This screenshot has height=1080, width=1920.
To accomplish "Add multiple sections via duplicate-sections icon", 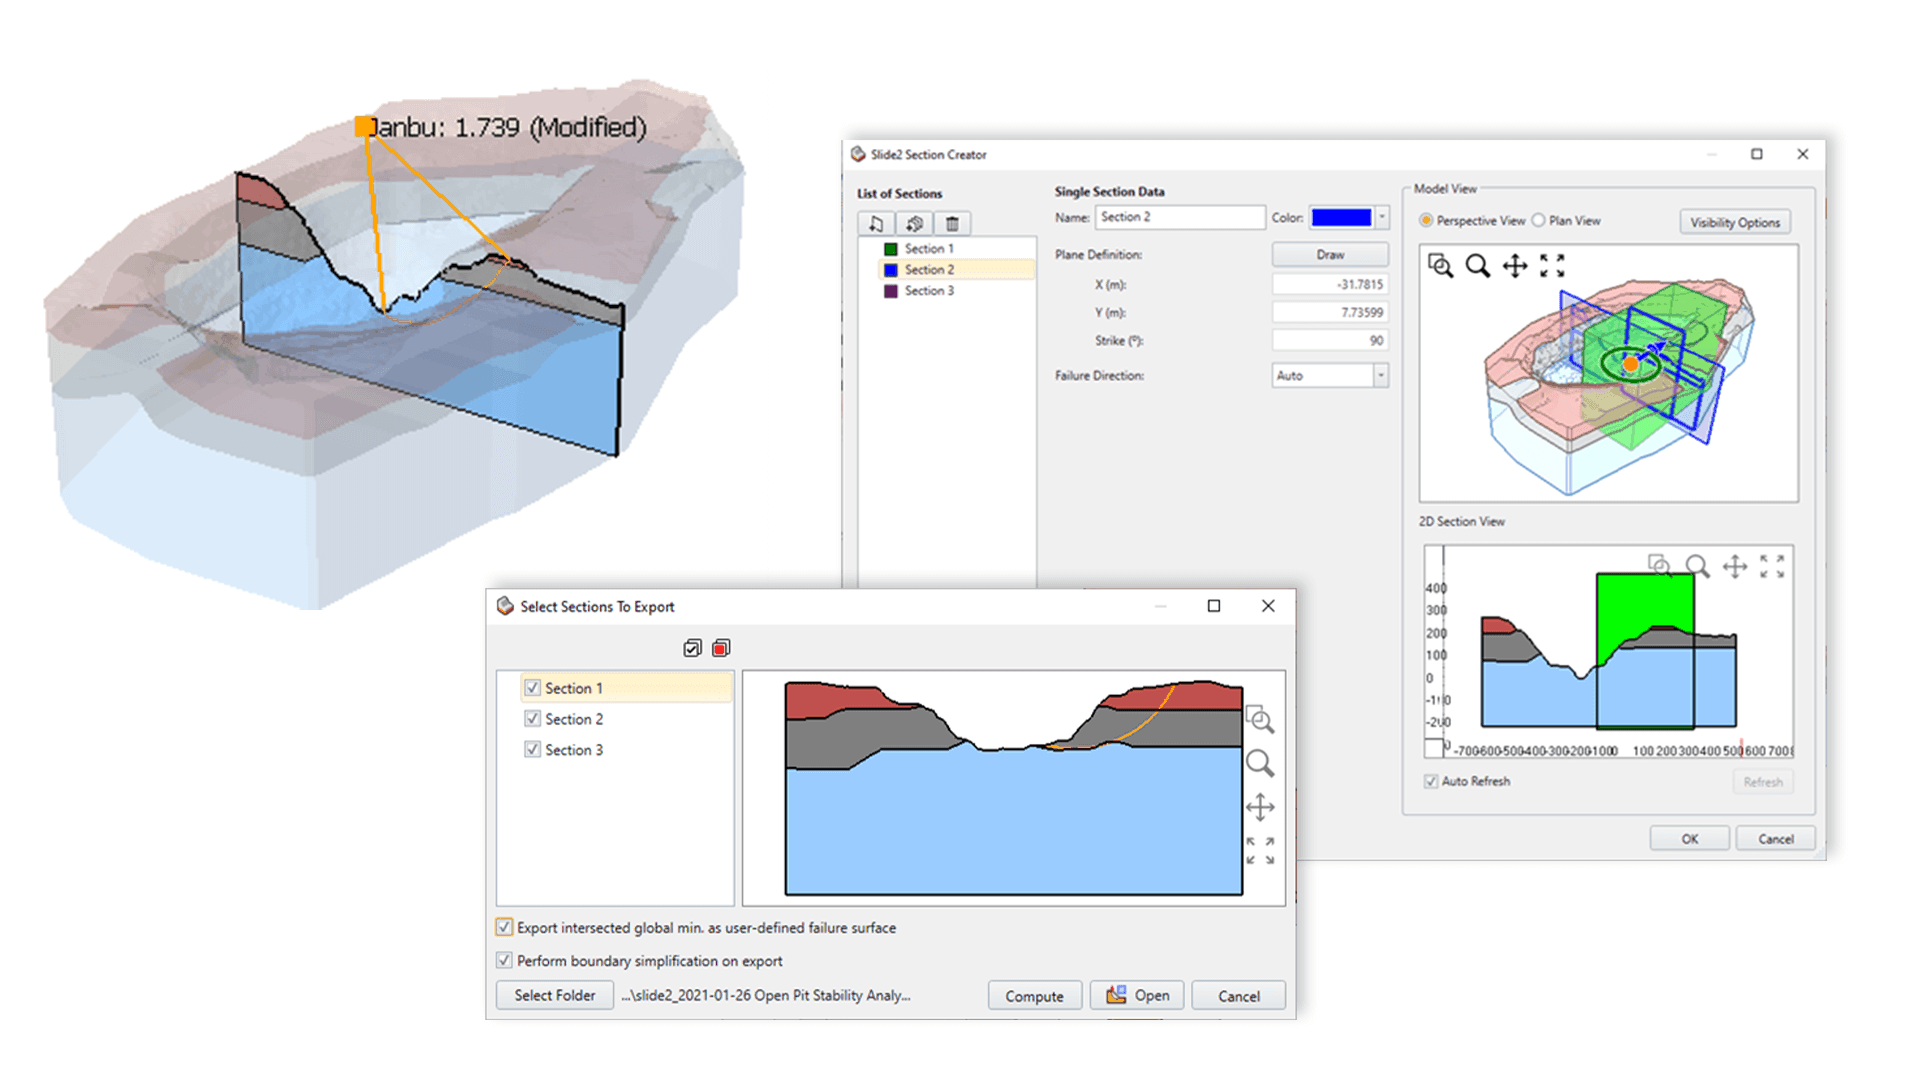I will click(914, 224).
